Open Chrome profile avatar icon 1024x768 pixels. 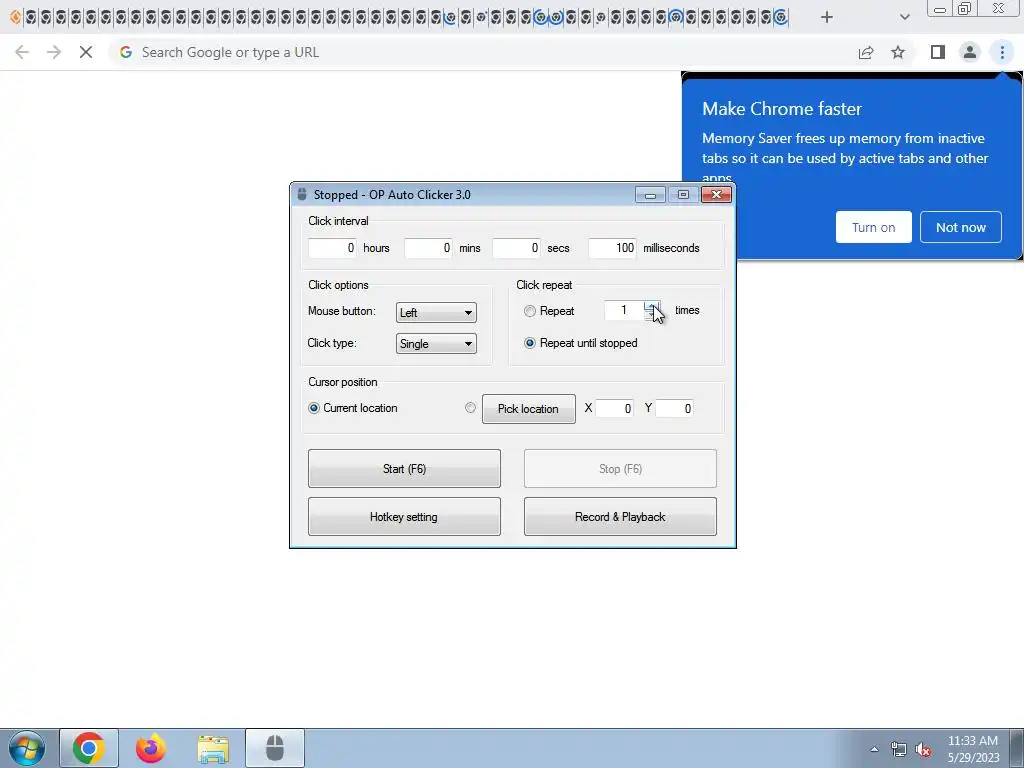click(x=970, y=52)
